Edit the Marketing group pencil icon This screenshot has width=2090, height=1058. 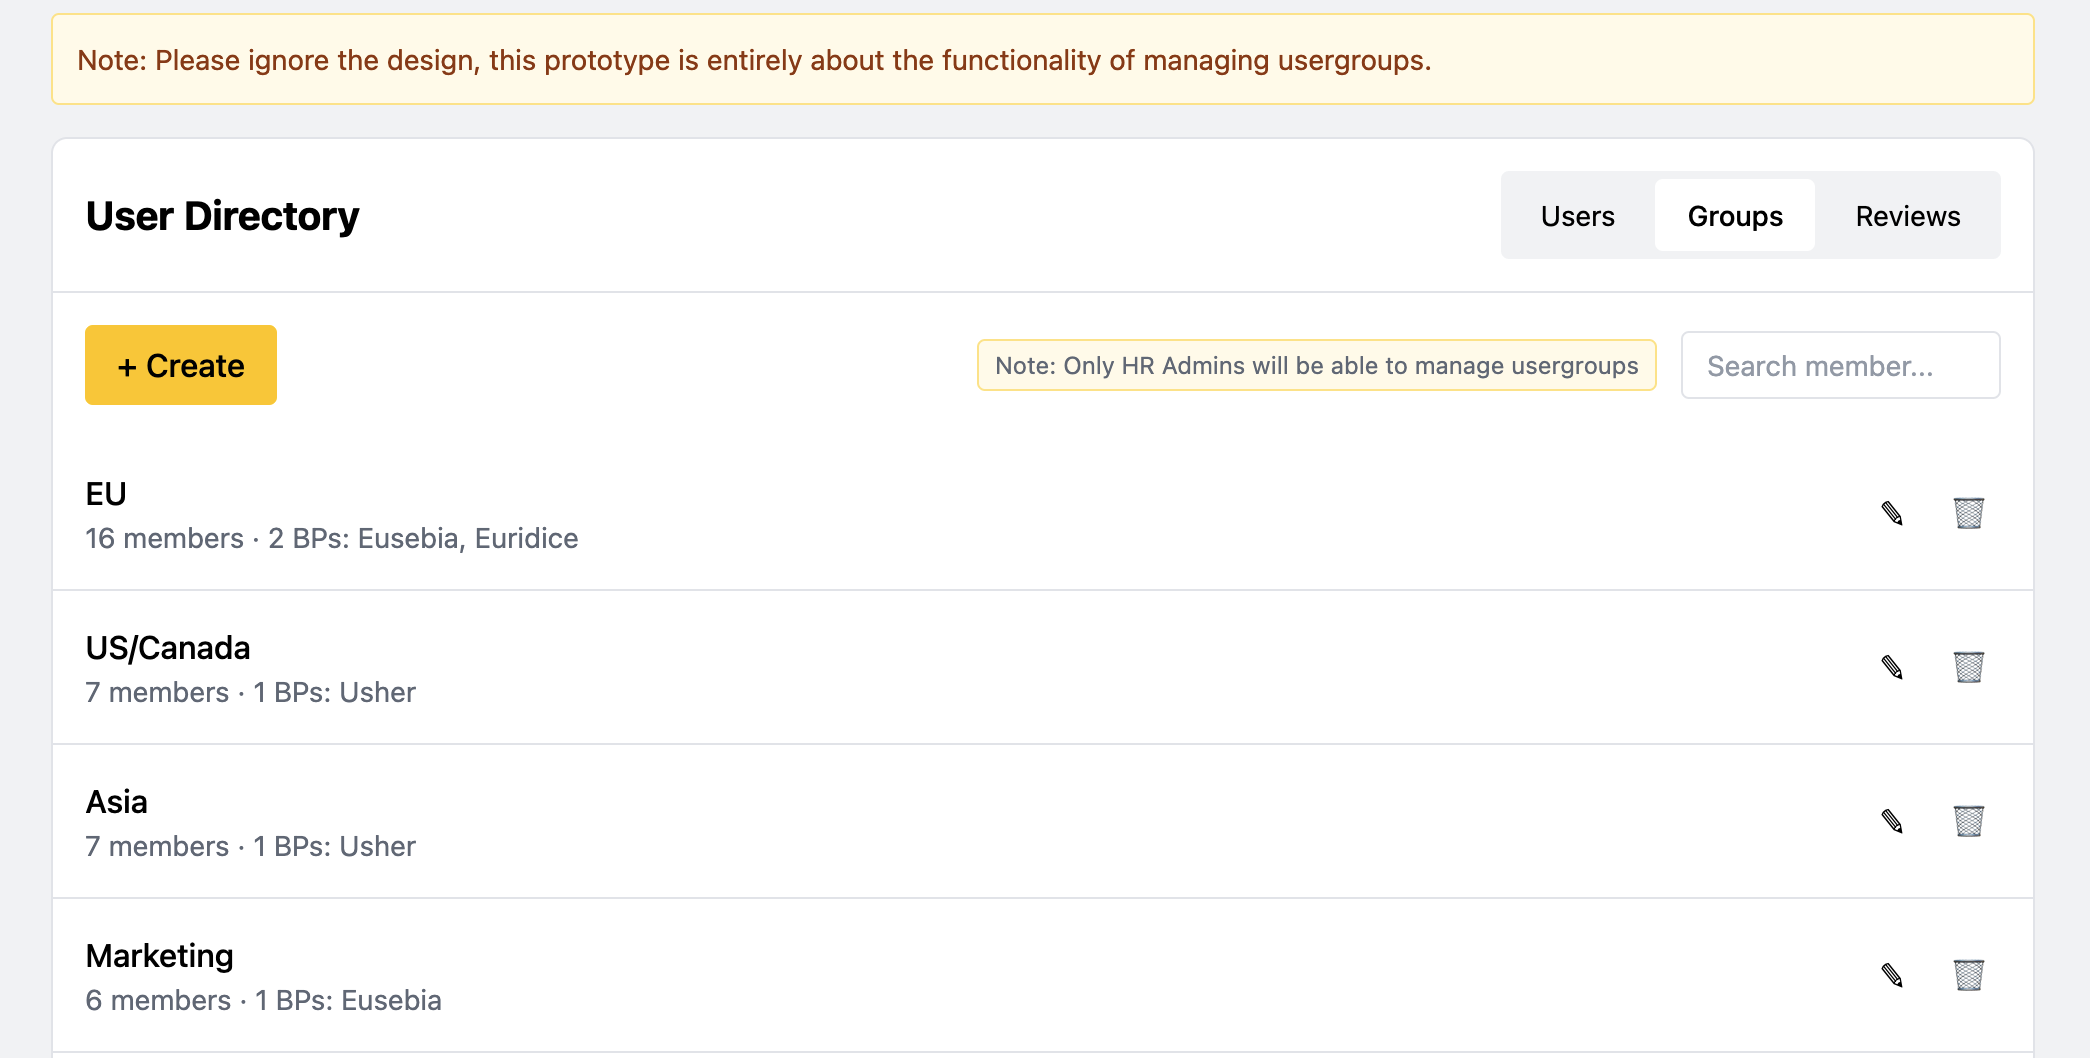[x=1891, y=975]
